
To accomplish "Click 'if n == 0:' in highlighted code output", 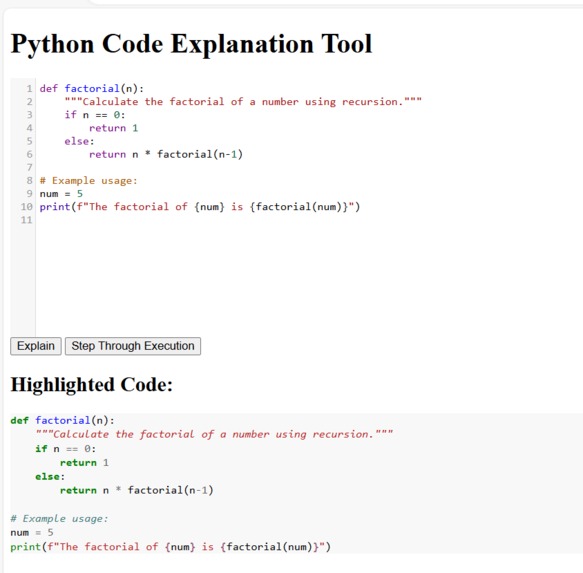I will click(65, 449).
